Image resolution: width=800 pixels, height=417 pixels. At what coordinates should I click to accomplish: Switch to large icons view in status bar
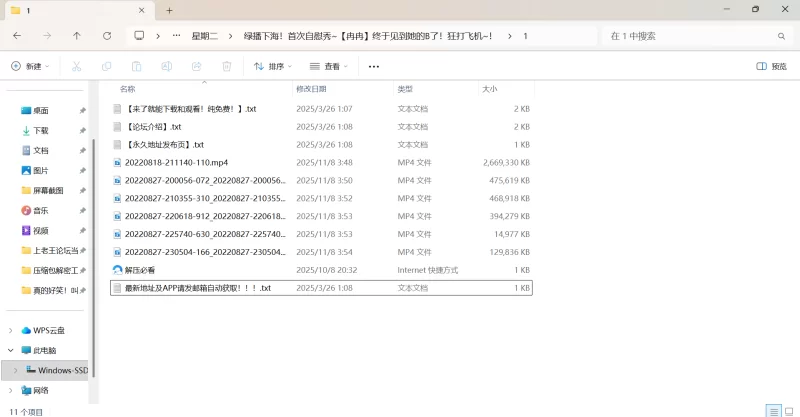(787, 410)
